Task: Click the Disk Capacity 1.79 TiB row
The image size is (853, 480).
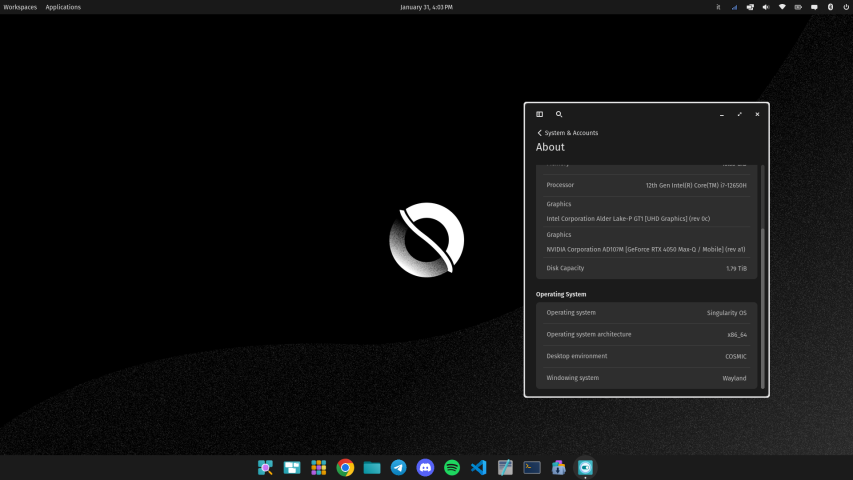Action: click(646, 268)
